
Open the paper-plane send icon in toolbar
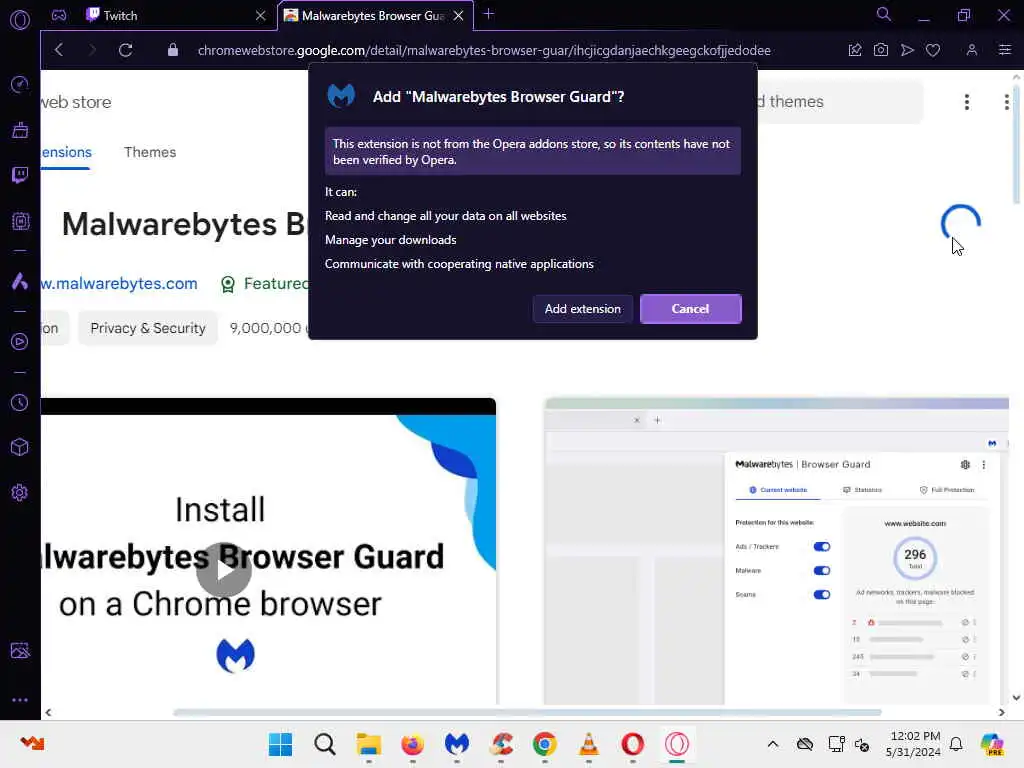(x=907, y=50)
